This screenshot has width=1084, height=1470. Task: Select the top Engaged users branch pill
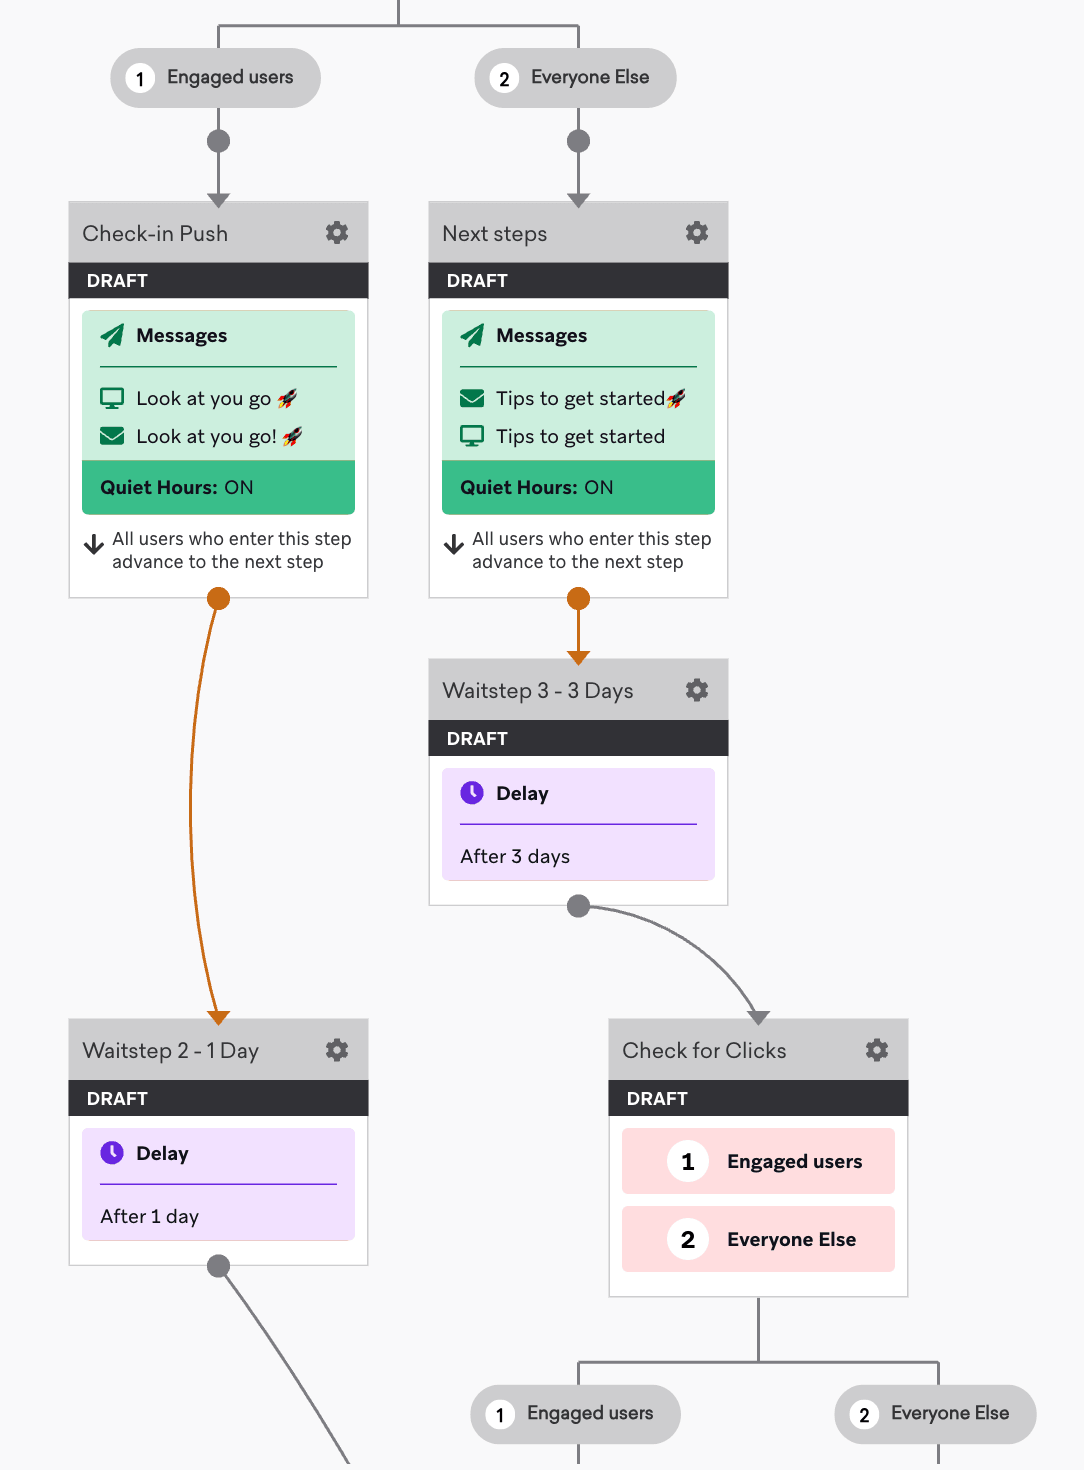tap(215, 78)
